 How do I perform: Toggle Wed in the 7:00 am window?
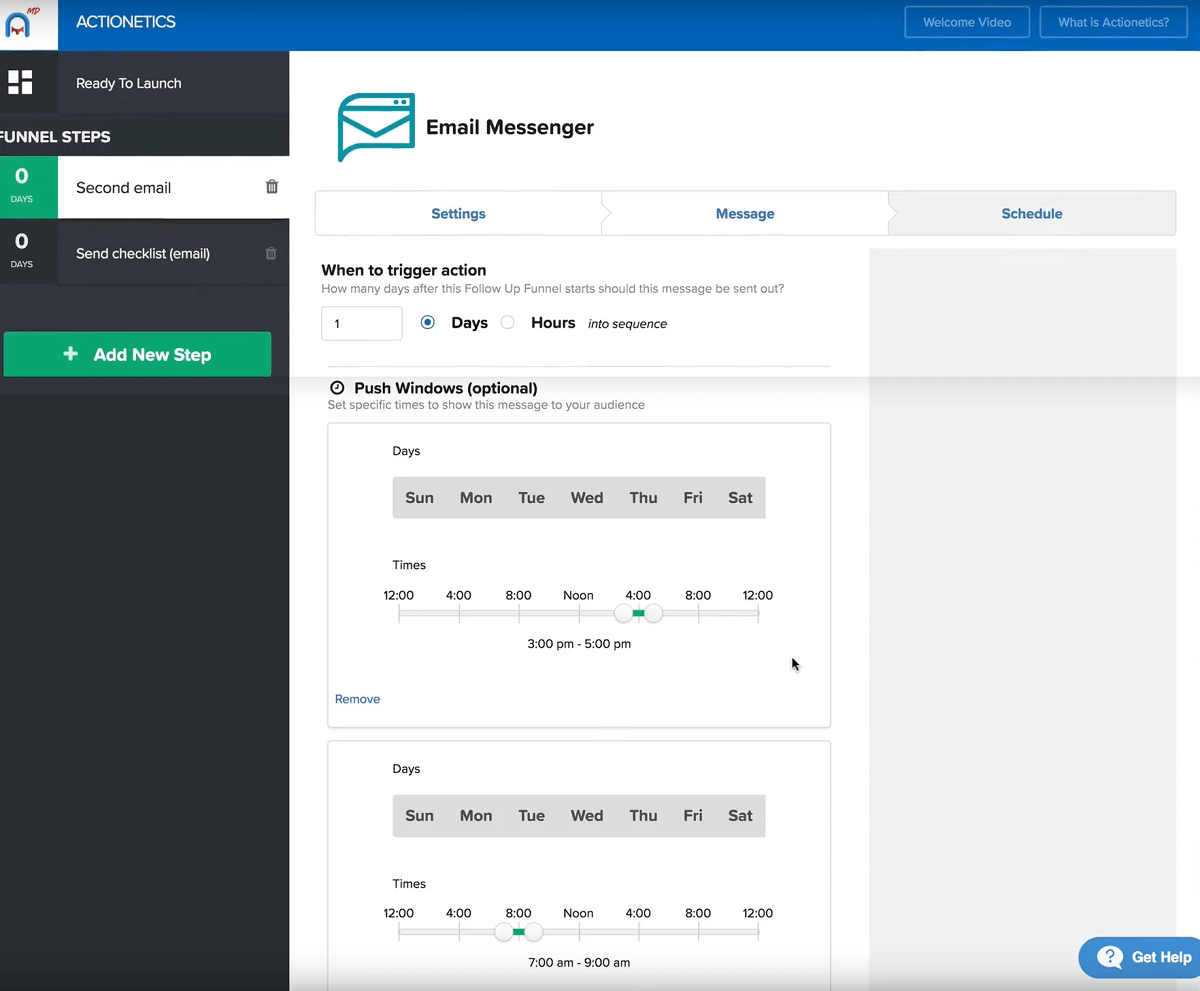tap(587, 816)
